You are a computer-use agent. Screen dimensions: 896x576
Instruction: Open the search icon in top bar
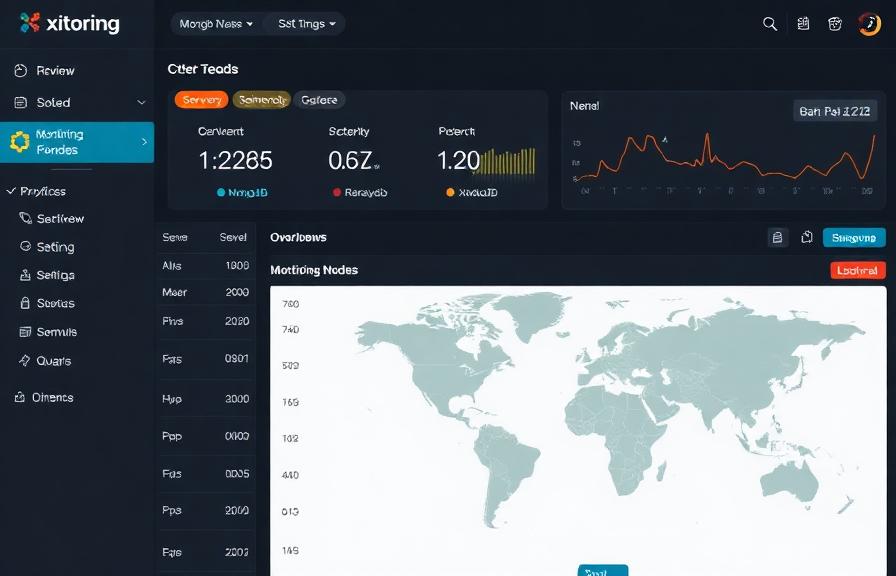[769, 23]
